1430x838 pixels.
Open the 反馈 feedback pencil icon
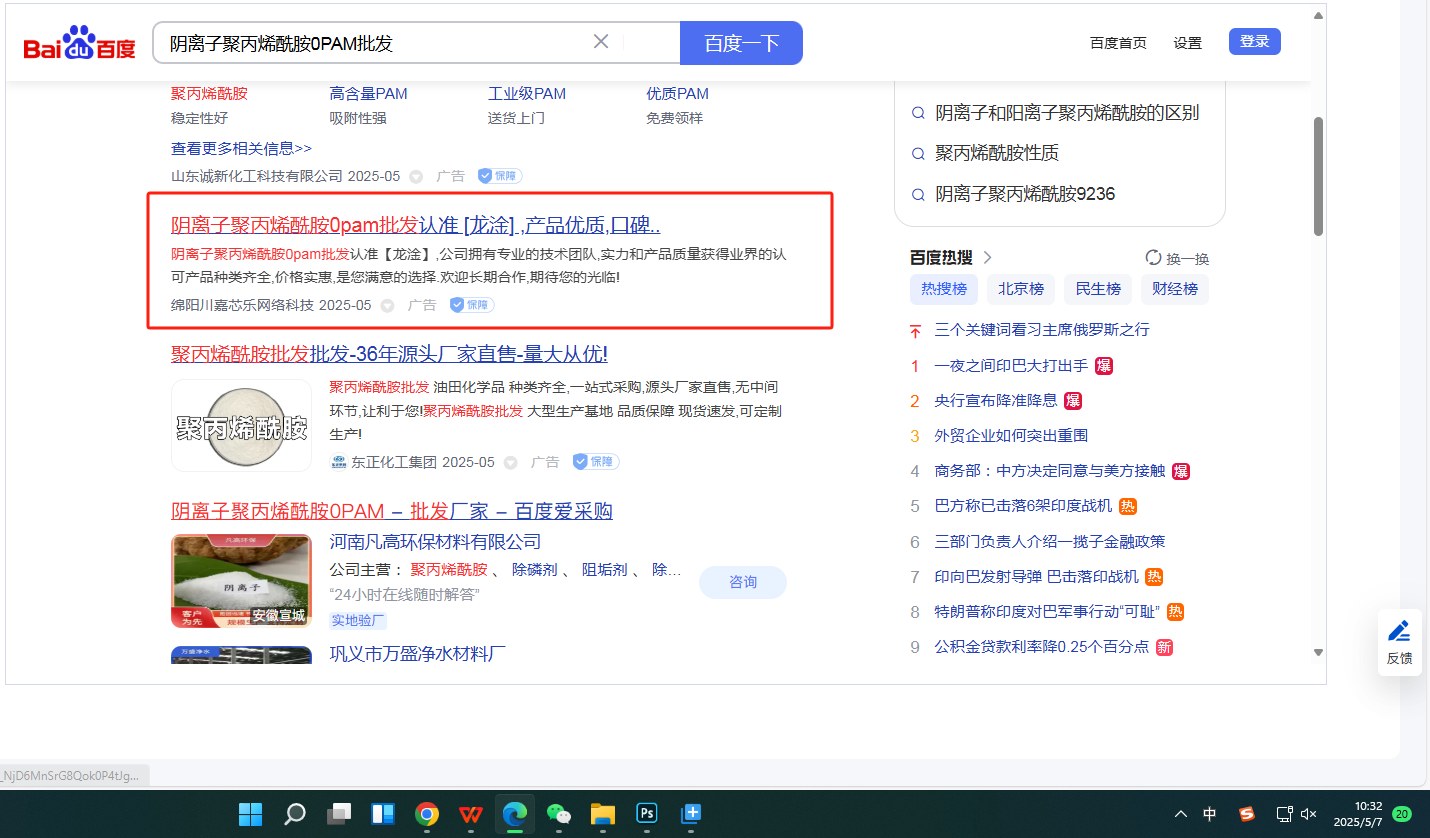pyautogui.click(x=1399, y=631)
